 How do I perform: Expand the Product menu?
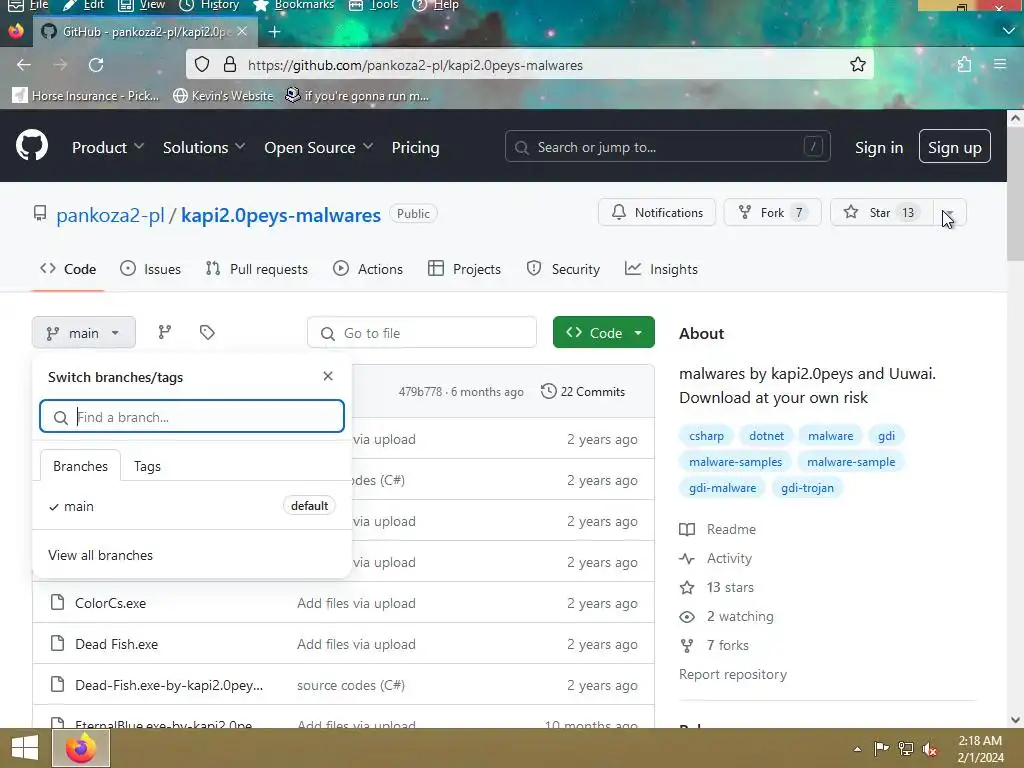tap(108, 148)
